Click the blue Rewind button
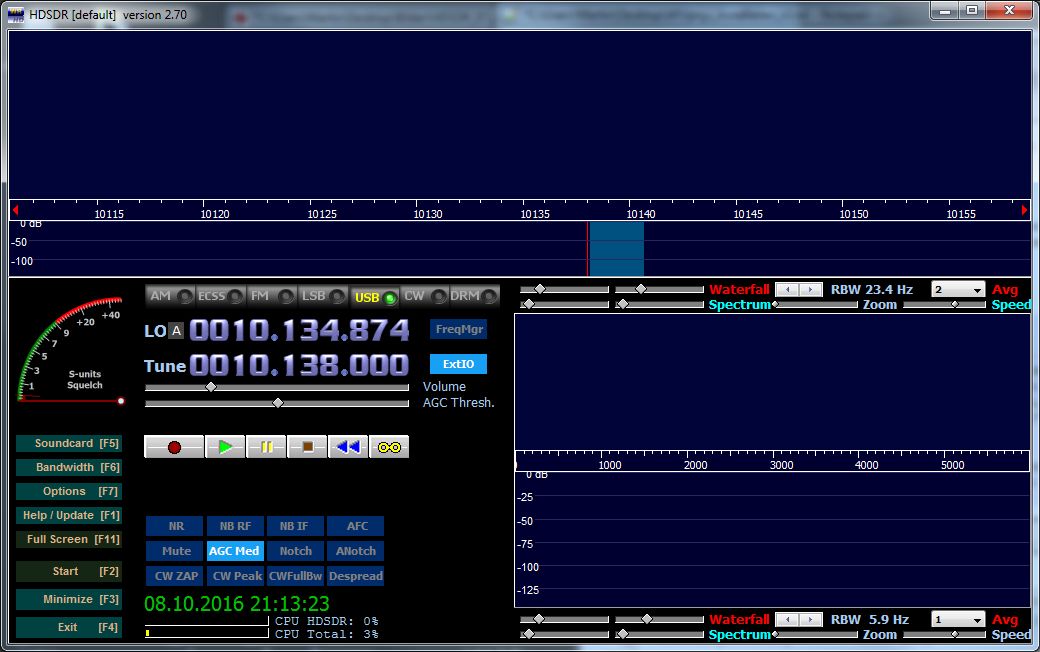Screen dimensions: 1040x652 click(x=348, y=447)
